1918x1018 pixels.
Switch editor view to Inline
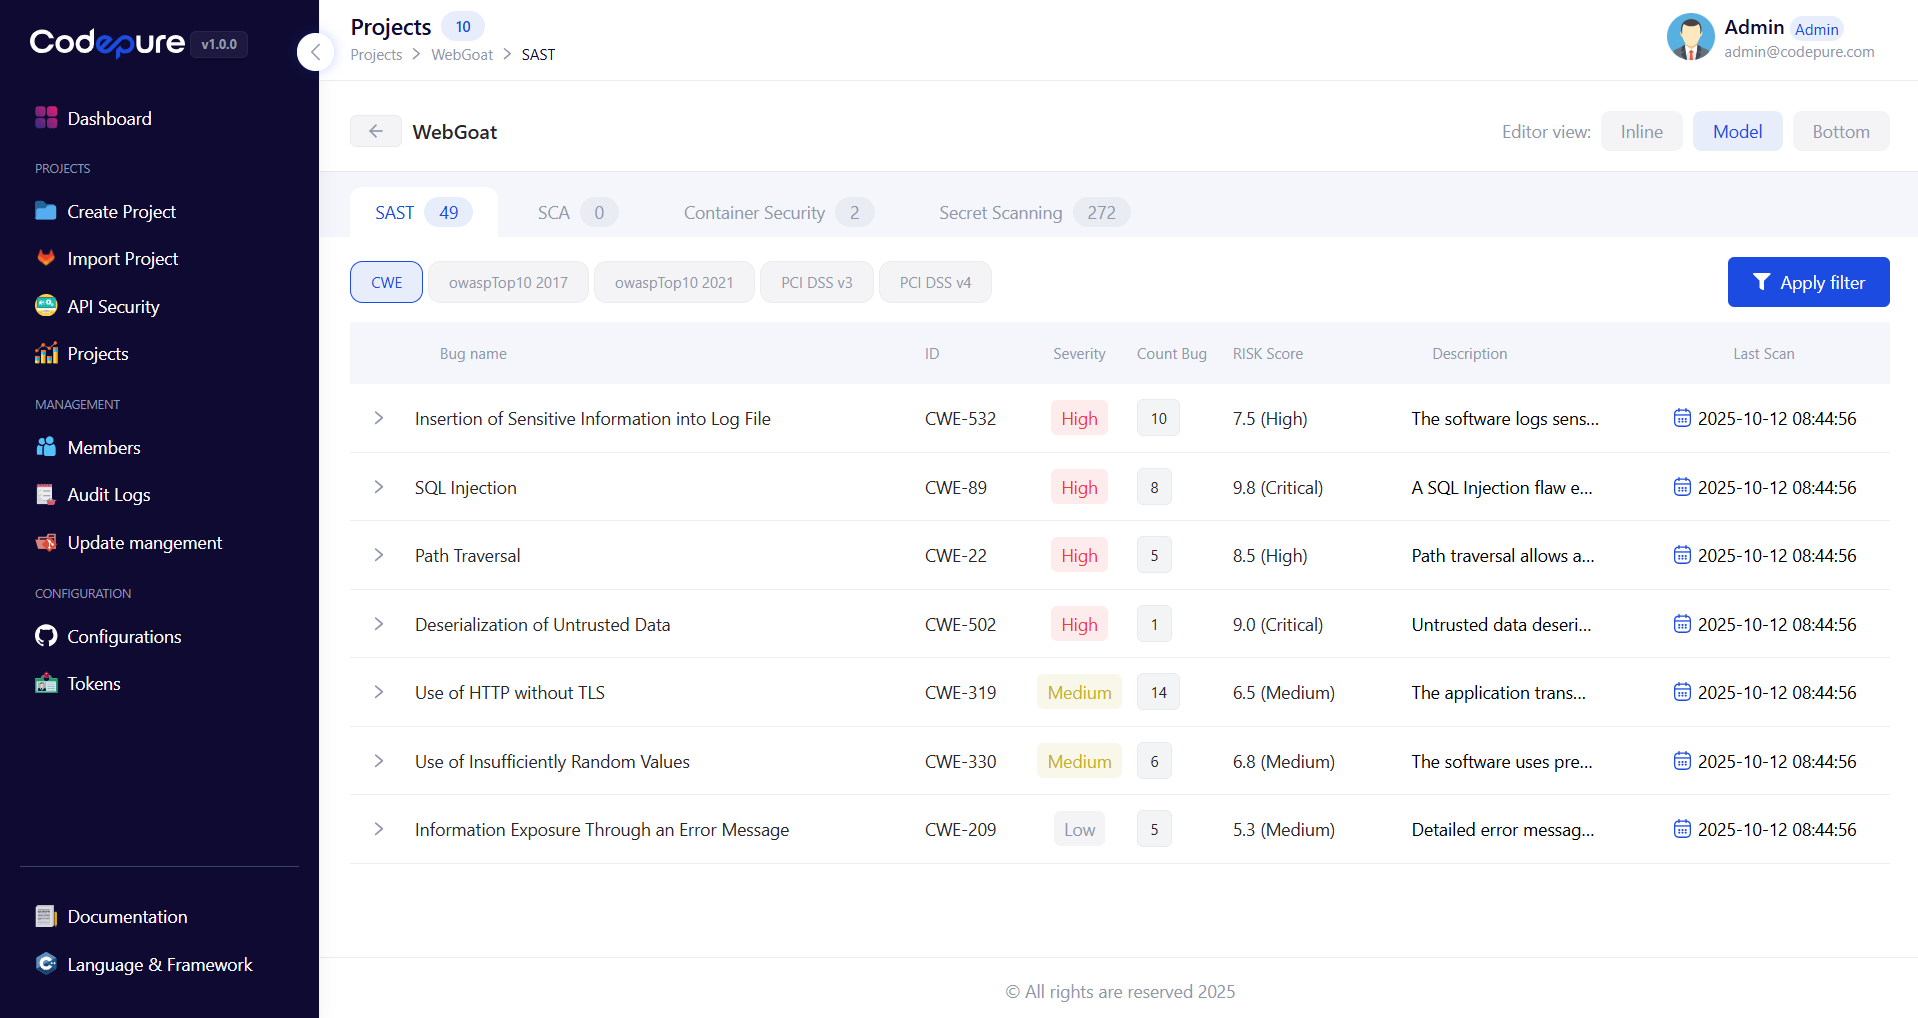tap(1641, 131)
